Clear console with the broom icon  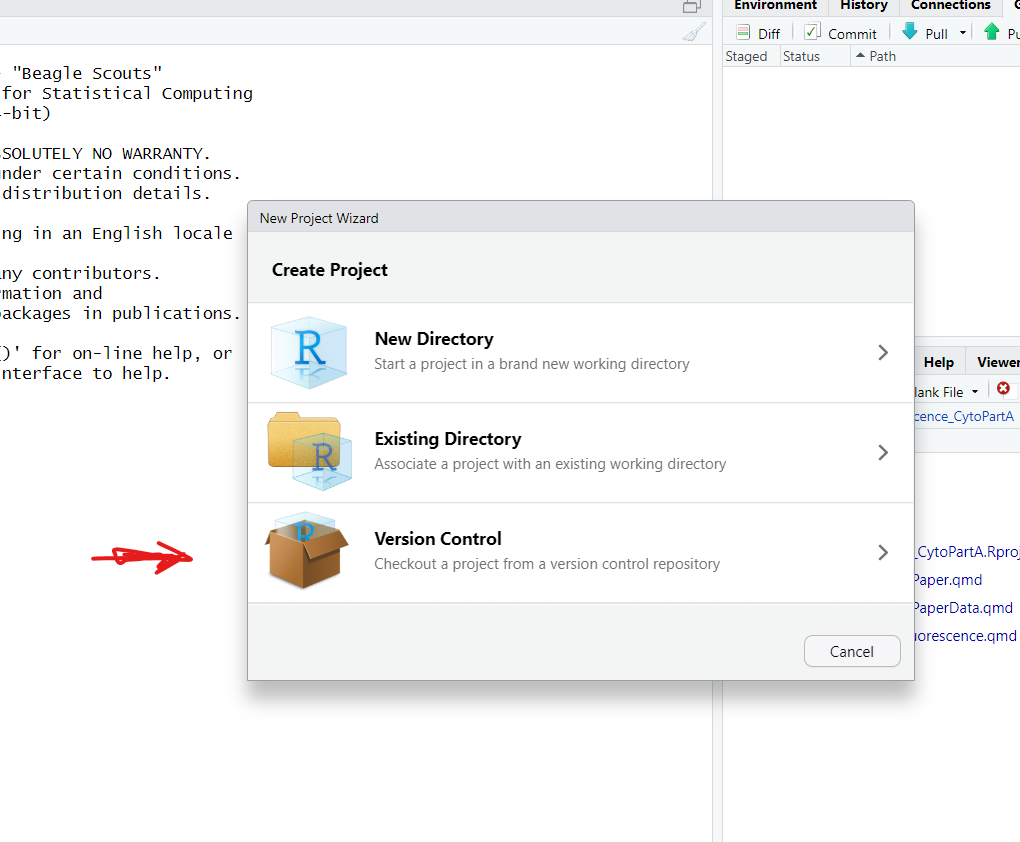pos(693,33)
